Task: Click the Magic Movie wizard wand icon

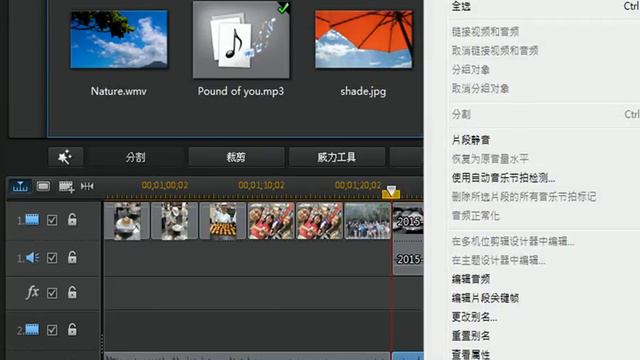Action: (65, 157)
